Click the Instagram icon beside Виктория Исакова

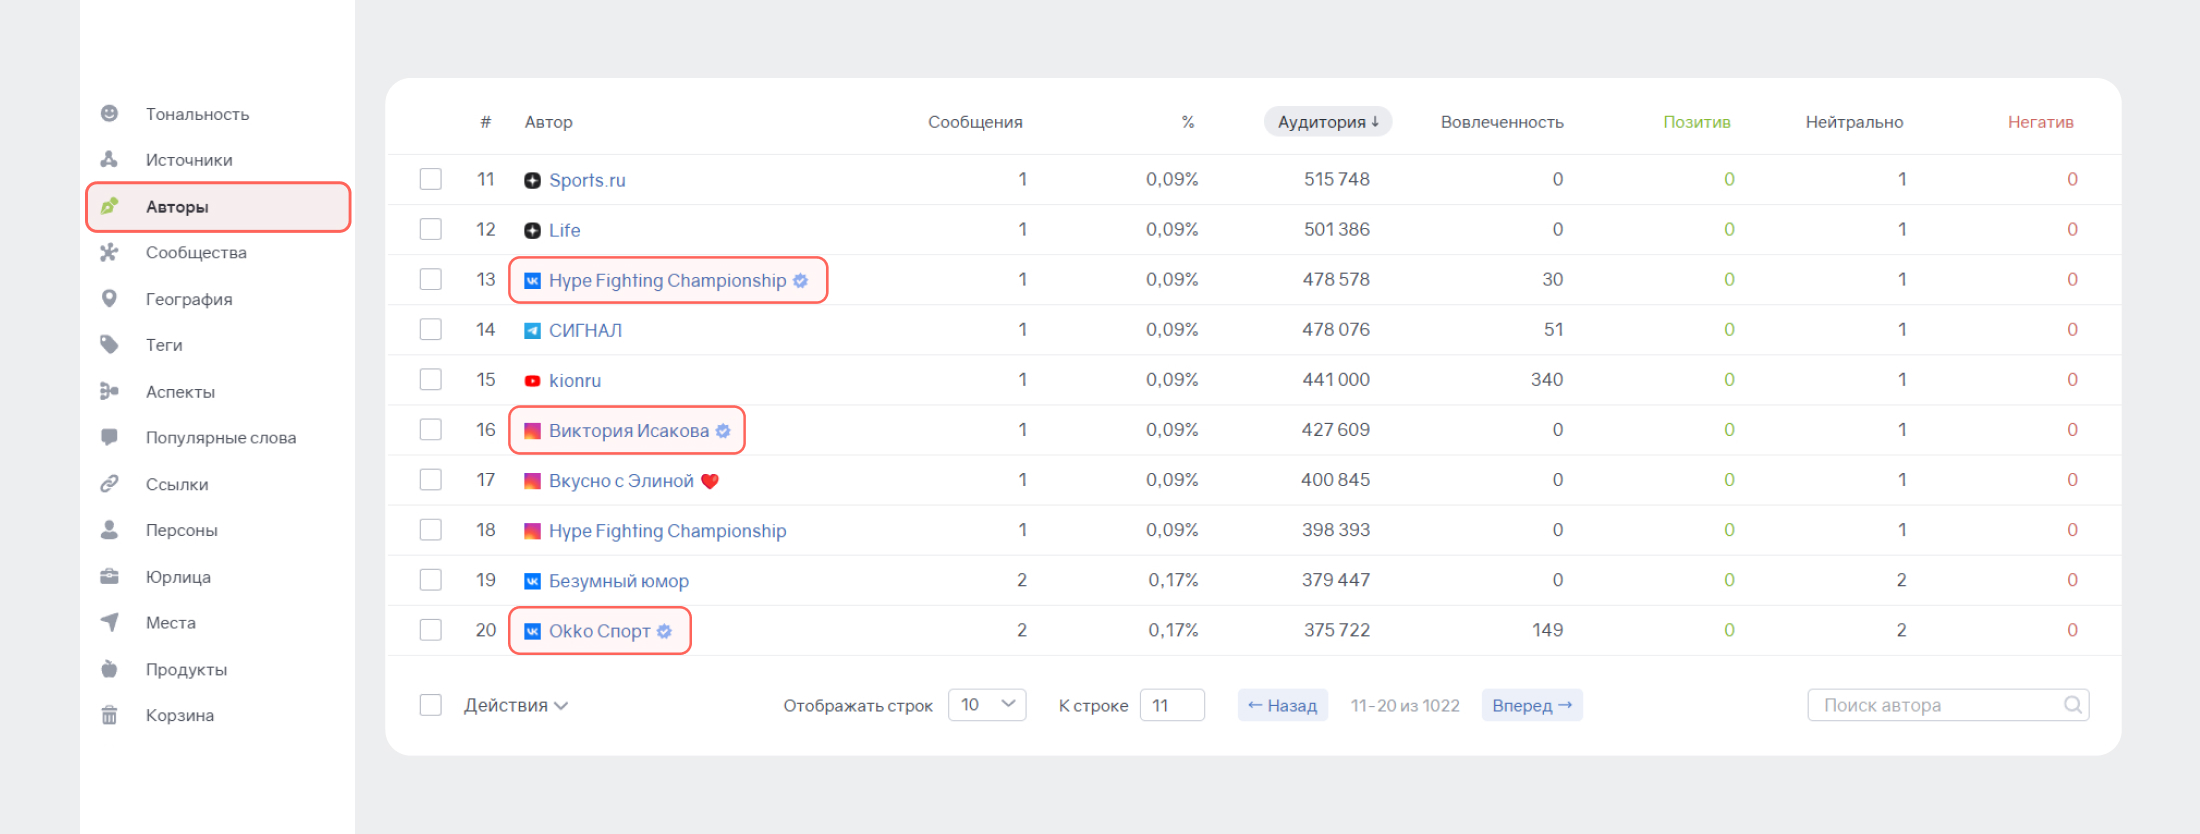(533, 431)
